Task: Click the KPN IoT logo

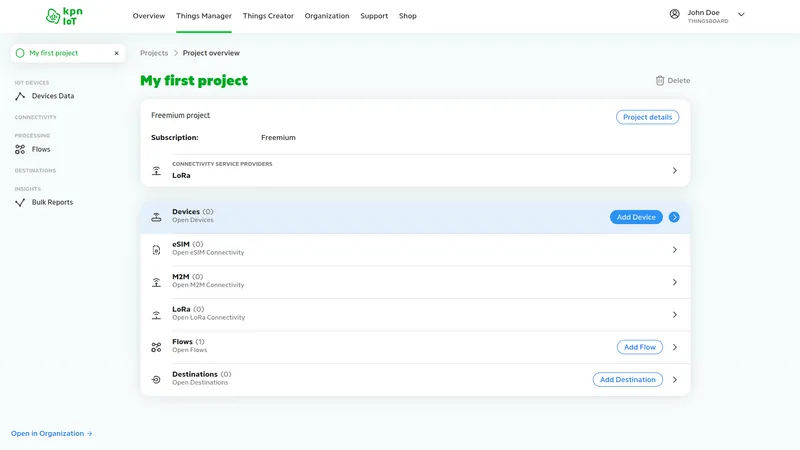Action: [64, 16]
